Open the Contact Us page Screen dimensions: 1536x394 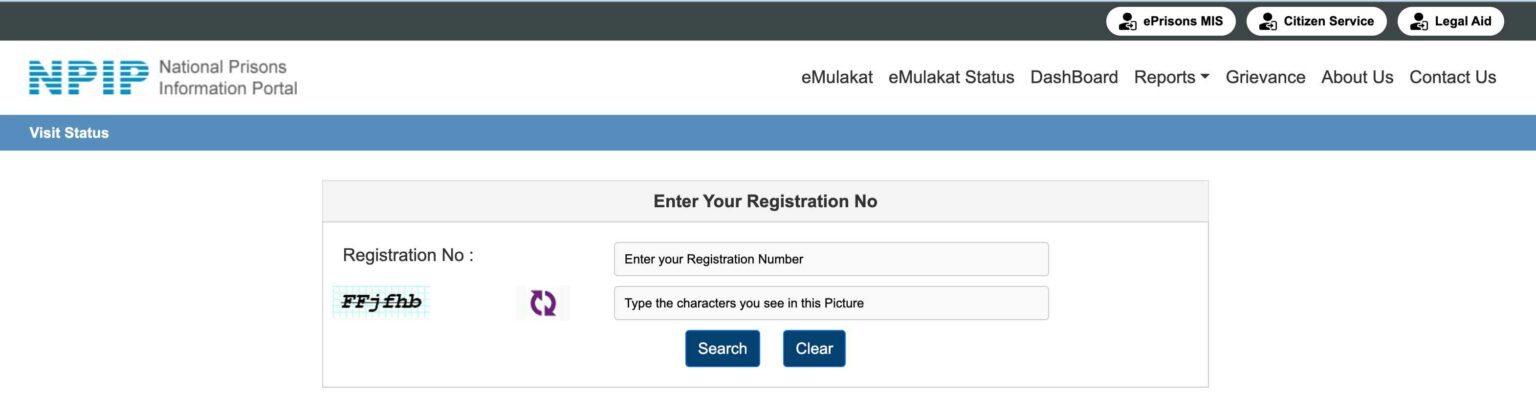pos(1453,77)
